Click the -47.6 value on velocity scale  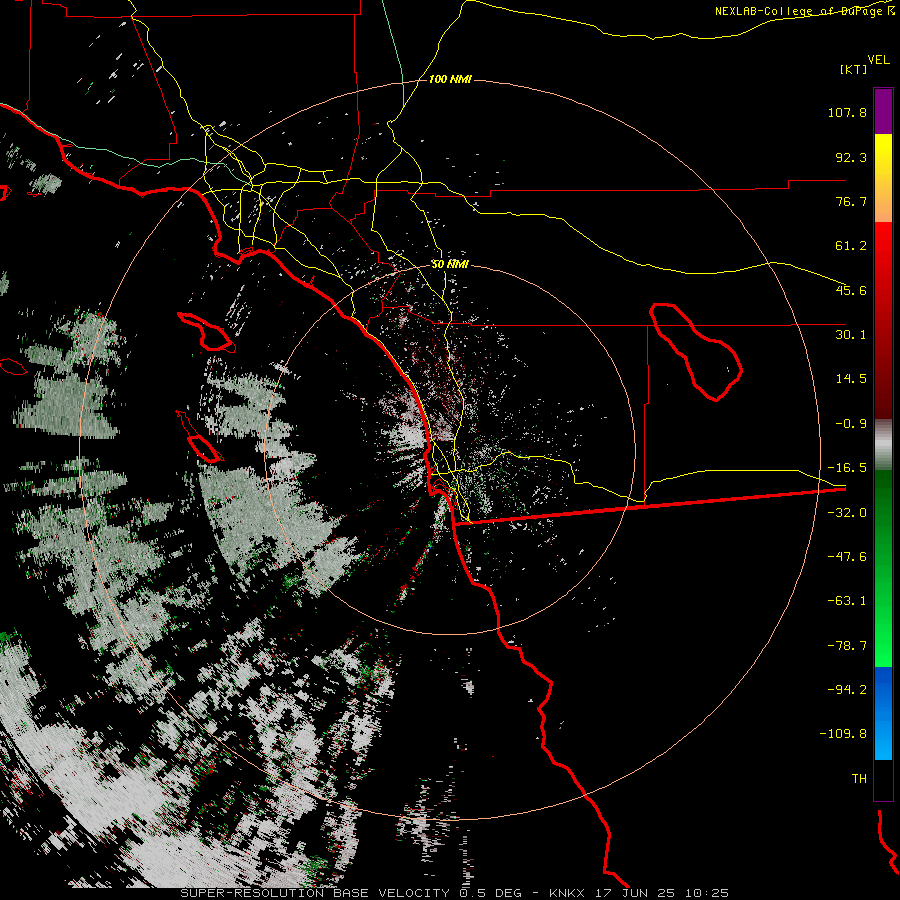coord(847,557)
